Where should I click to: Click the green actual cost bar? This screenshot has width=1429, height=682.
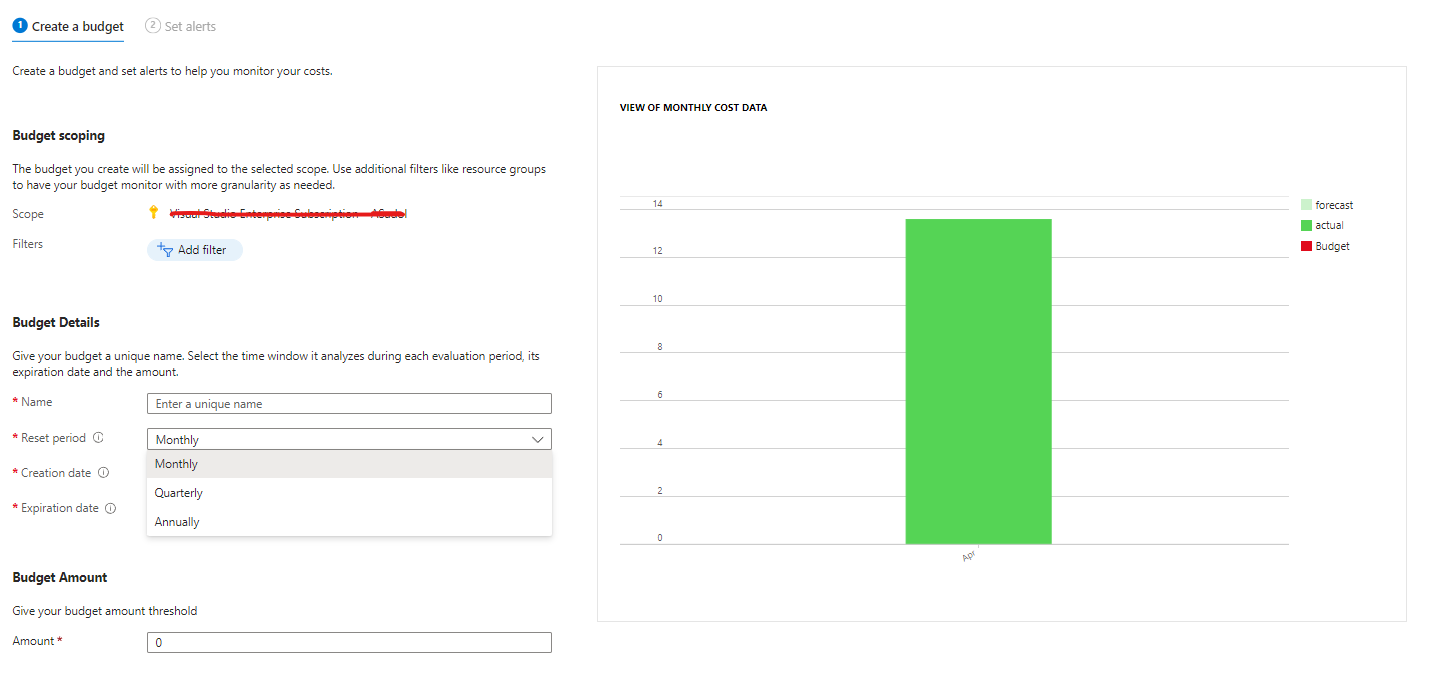tap(978, 381)
